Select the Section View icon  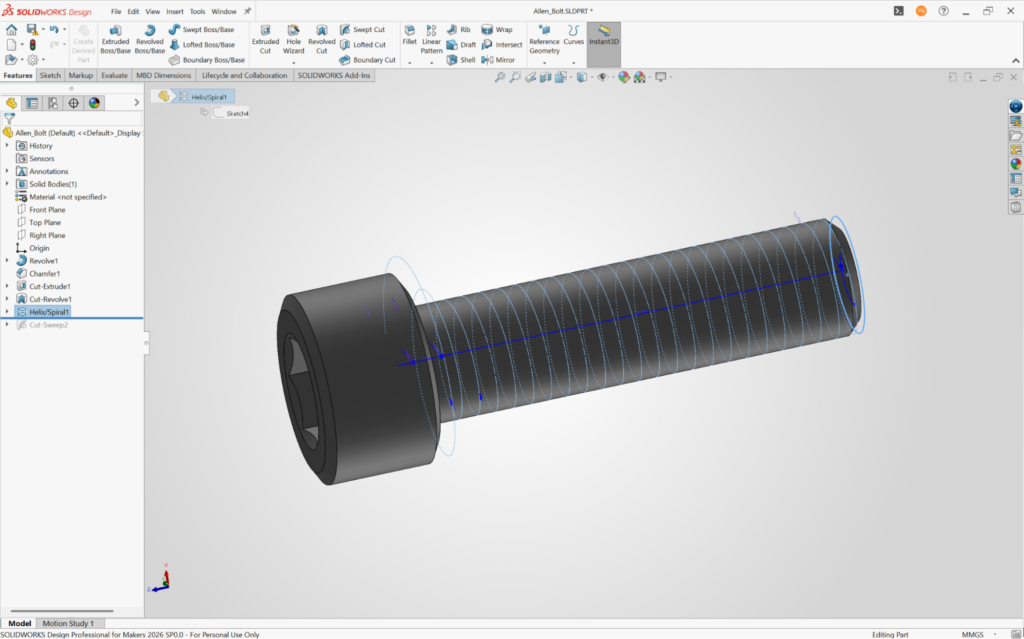[x=545, y=77]
